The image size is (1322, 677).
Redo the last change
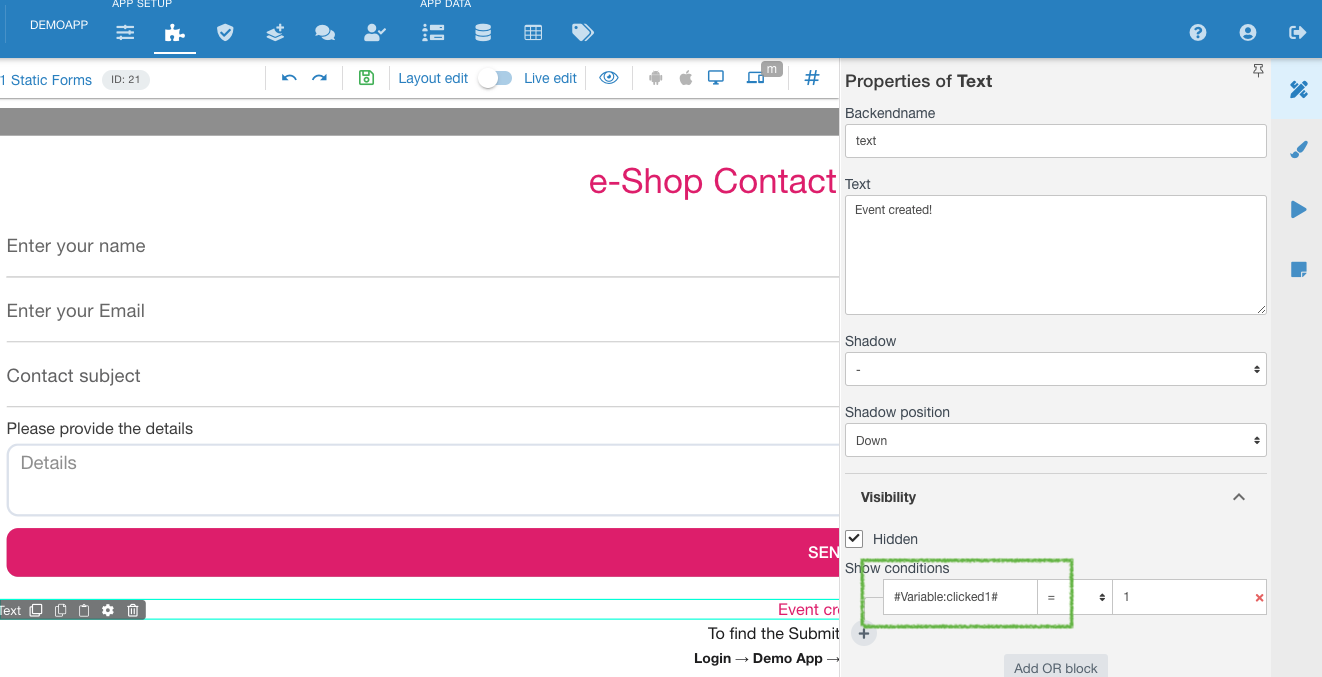(319, 78)
